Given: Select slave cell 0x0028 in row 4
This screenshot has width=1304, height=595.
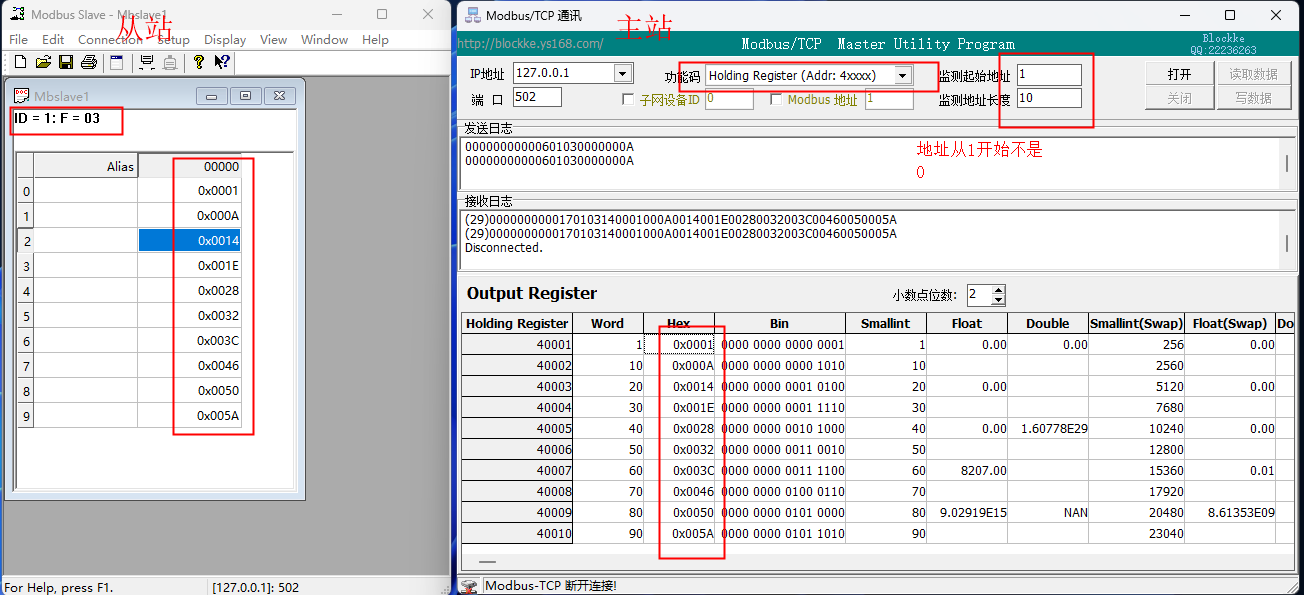Looking at the screenshot, I should tap(190, 291).
